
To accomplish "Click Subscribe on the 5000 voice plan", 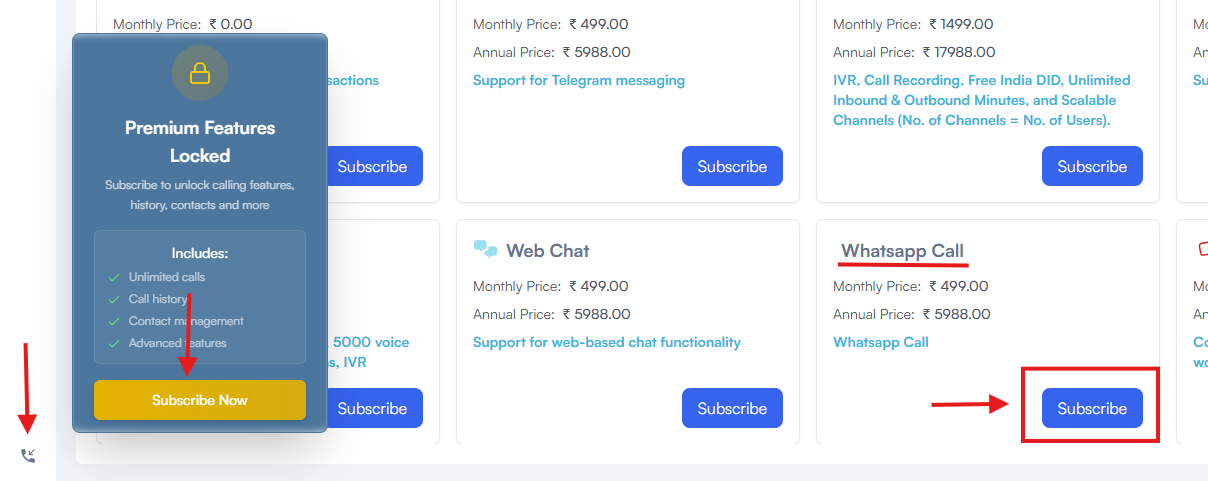I will pos(372,408).
